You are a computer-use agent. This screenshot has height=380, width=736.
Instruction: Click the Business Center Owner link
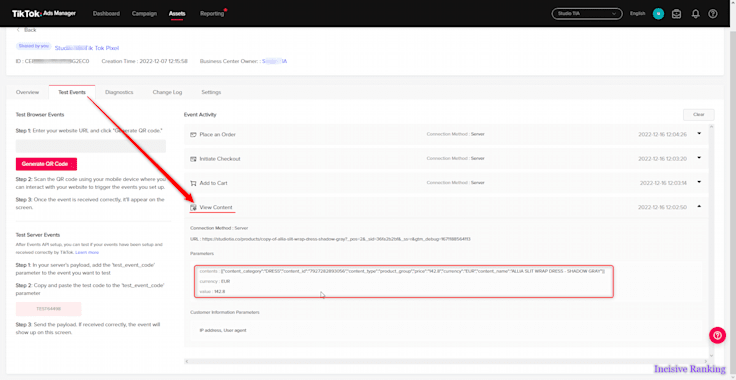tap(274, 61)
